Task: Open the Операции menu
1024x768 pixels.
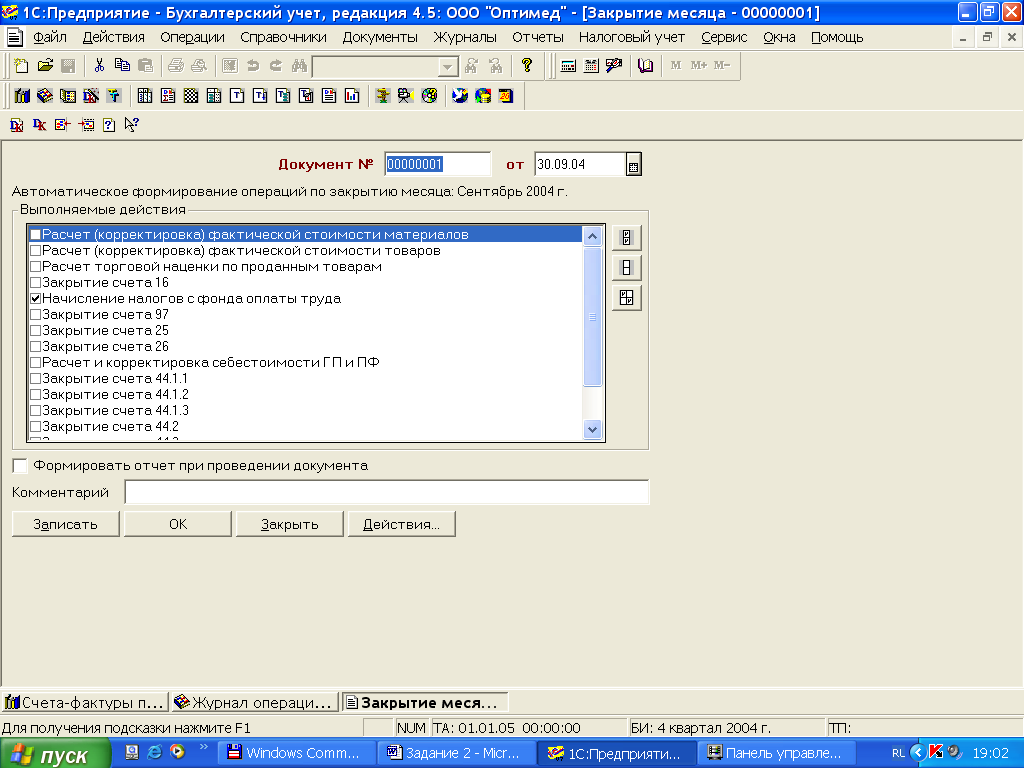Action: [x=192, y=37]
